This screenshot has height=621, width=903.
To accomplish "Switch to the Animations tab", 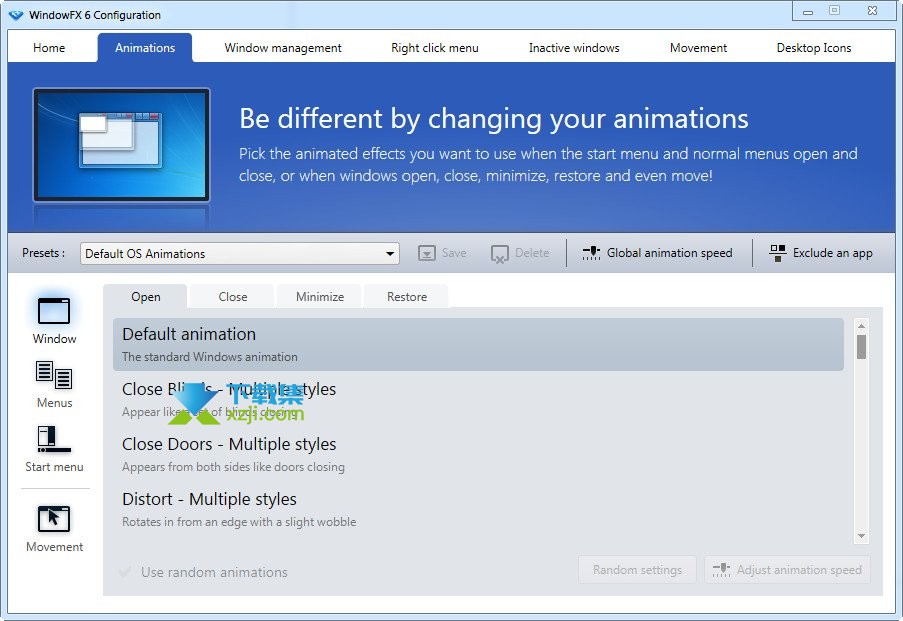I will tap(145, 48).
